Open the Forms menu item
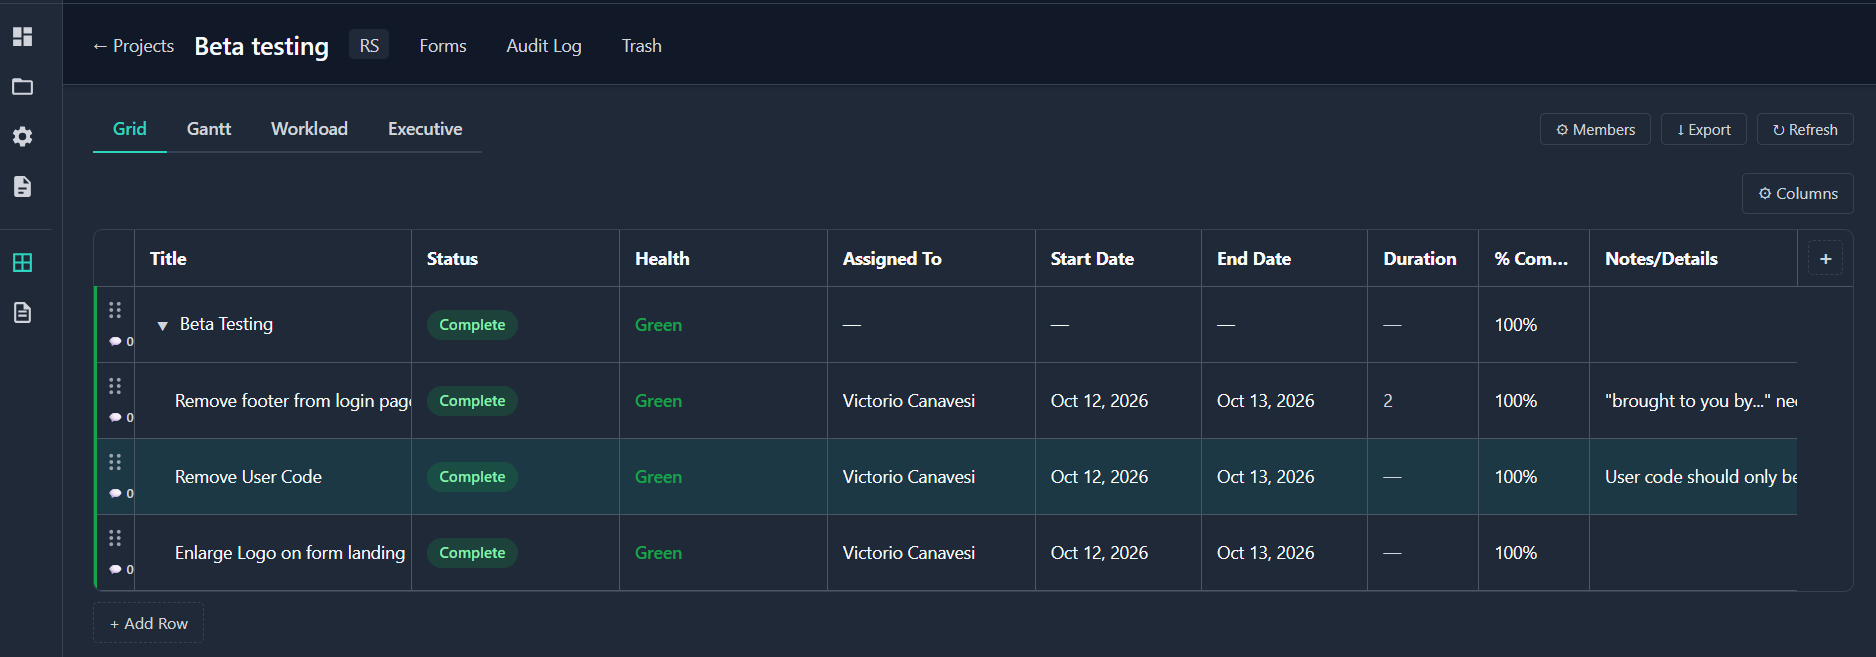The image size is (1876, 657). (443, 46)
